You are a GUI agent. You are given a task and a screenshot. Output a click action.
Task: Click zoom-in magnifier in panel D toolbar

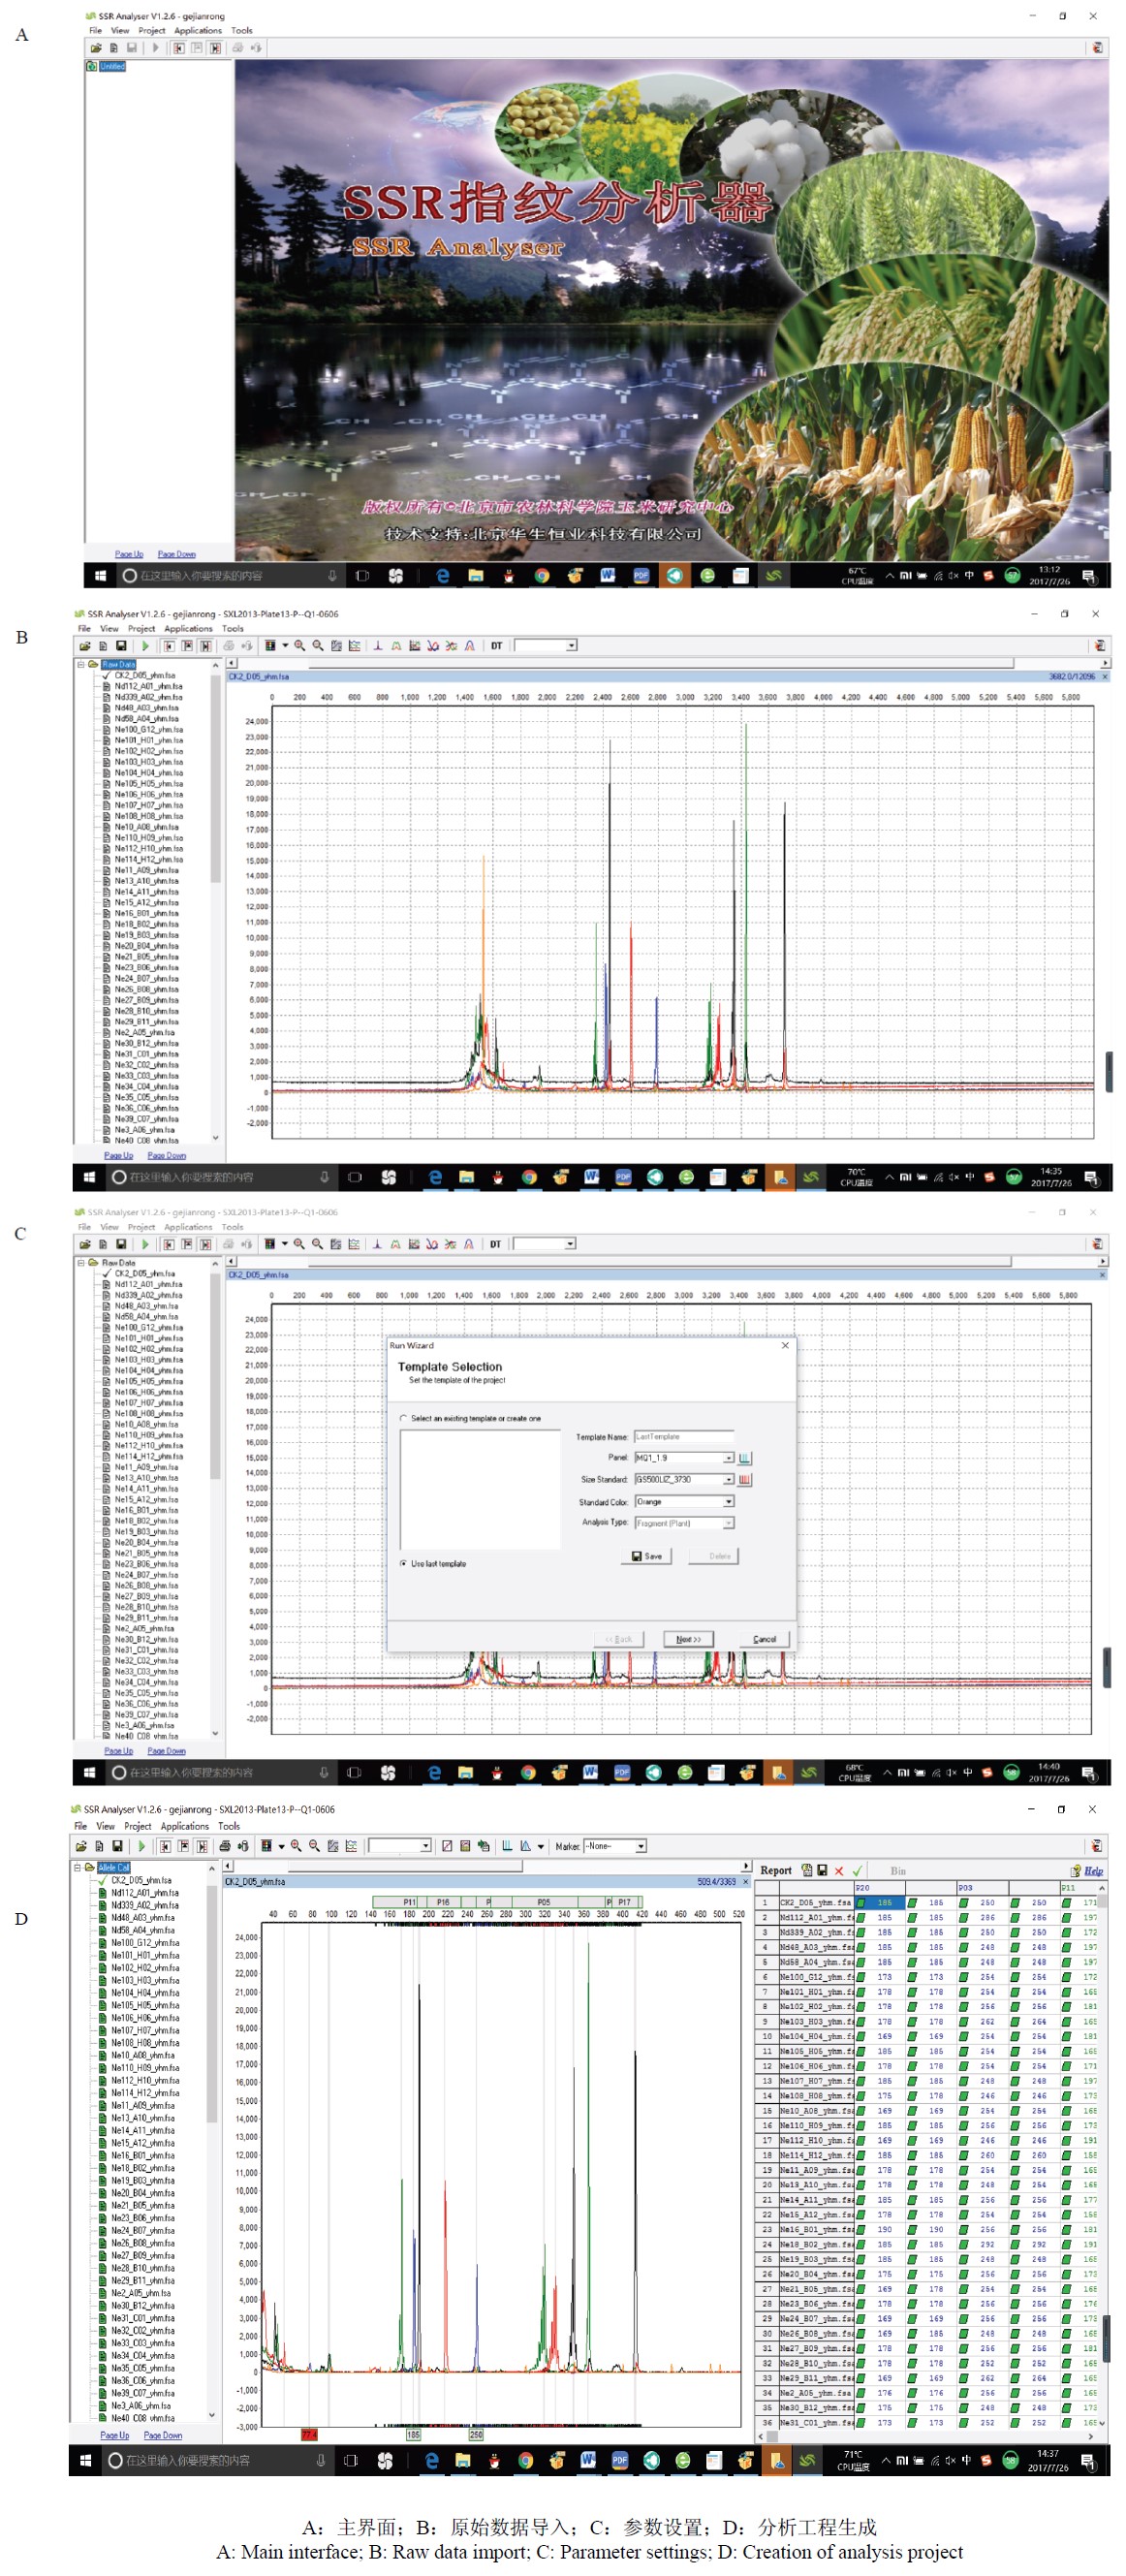pyautogui.click(x=296, y=1845)
